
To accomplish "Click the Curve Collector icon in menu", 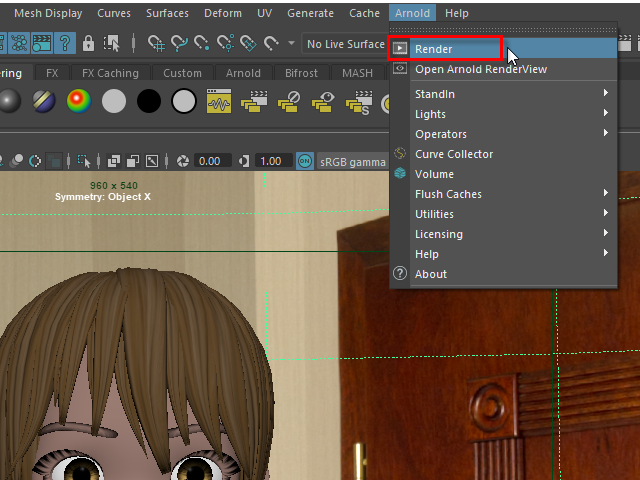I will 399,154.
